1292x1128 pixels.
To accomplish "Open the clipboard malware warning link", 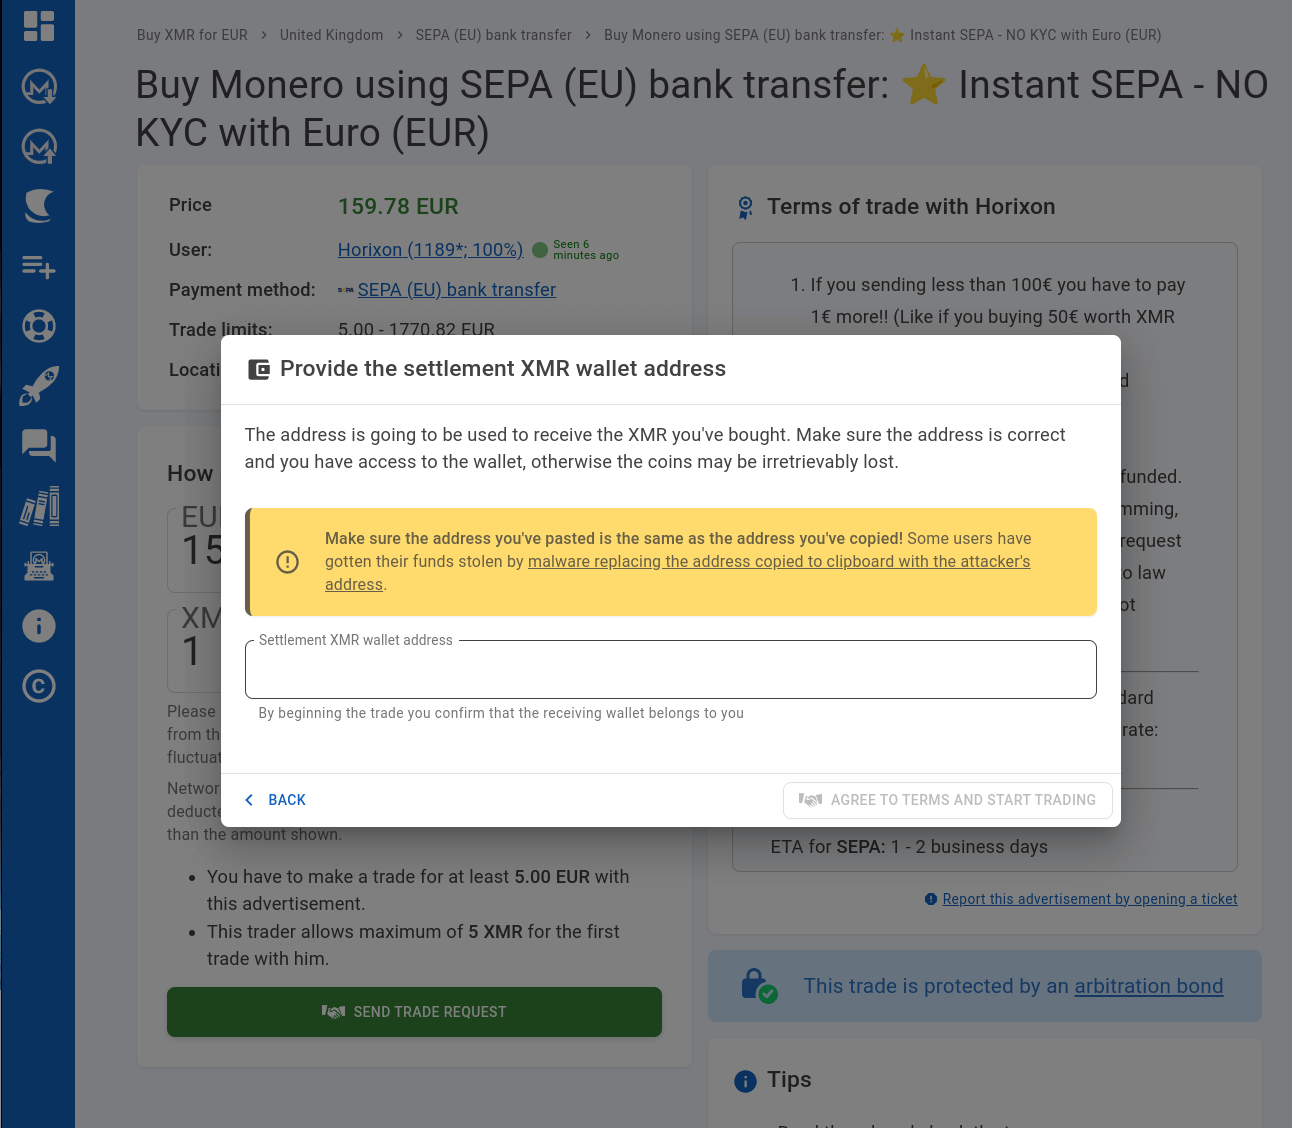I will pos(778,562).
